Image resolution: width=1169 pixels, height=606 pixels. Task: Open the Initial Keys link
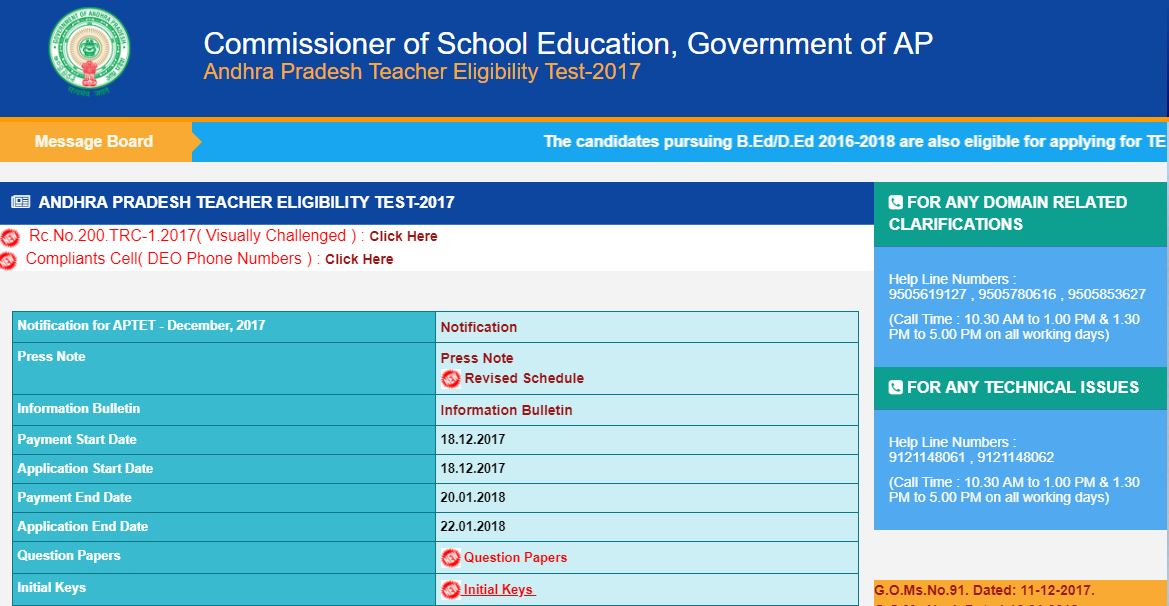click(499, 590)
